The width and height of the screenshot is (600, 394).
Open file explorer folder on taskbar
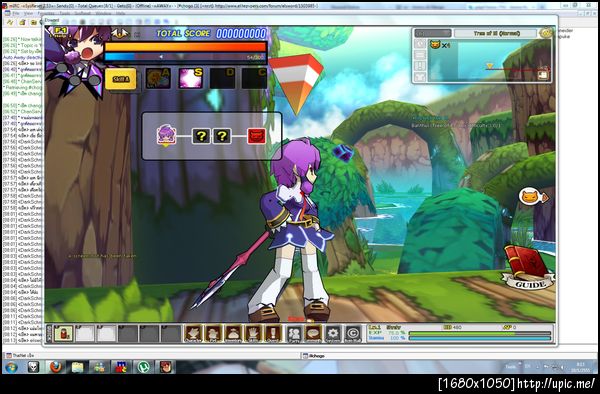tap(78, 367)
